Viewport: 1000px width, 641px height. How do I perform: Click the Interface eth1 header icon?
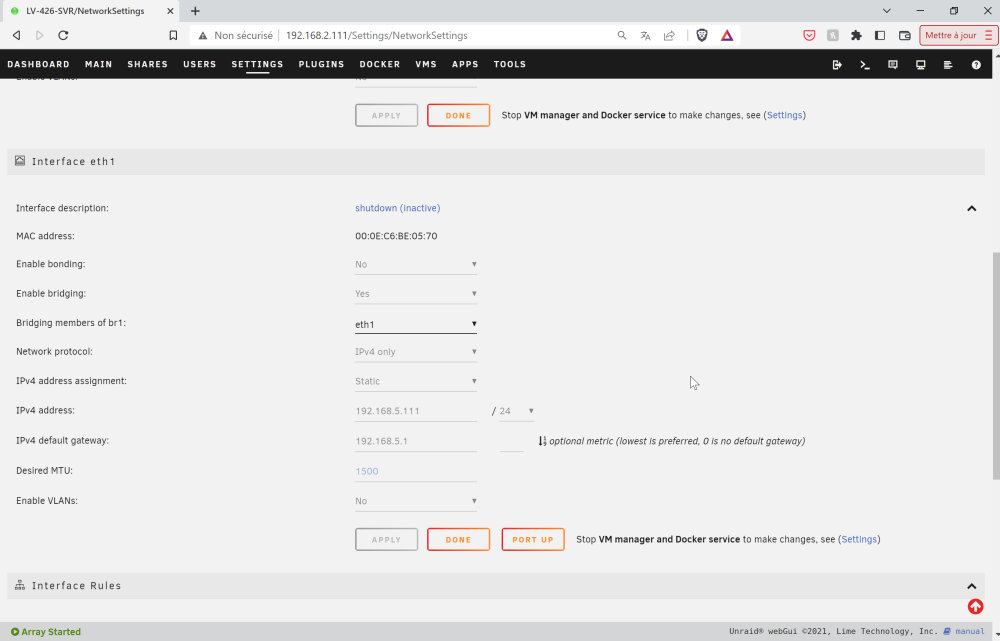[20, 161]
